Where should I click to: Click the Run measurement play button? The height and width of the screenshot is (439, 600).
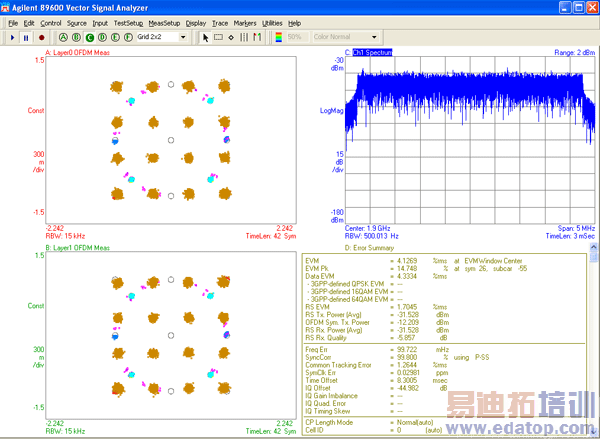point(12,37)
